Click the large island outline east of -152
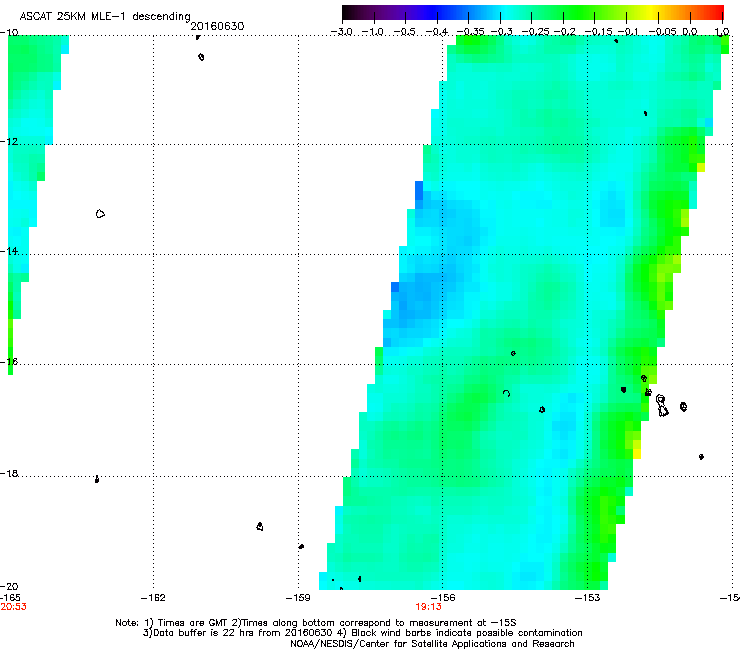 662,406
